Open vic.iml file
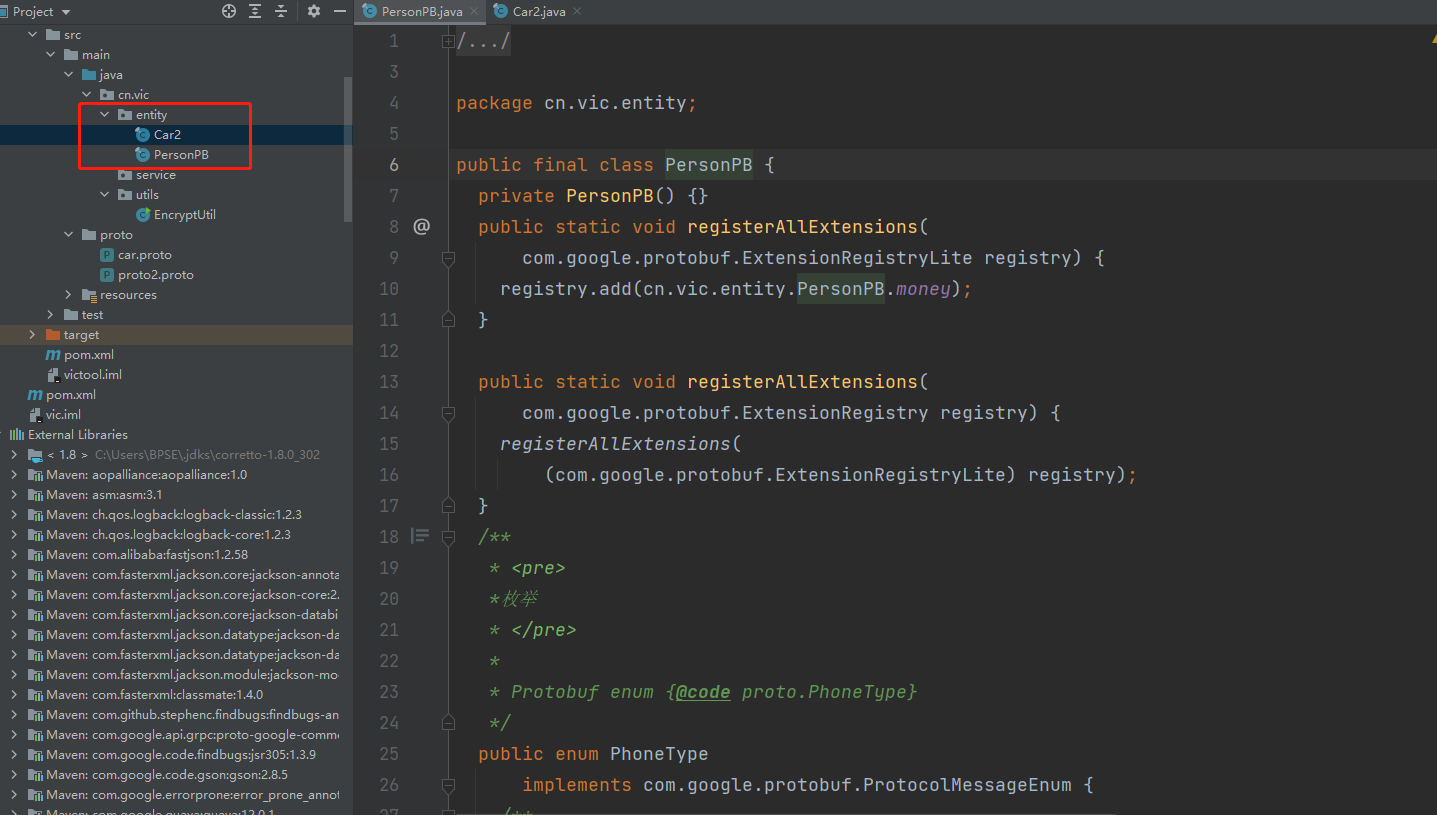 63,415
